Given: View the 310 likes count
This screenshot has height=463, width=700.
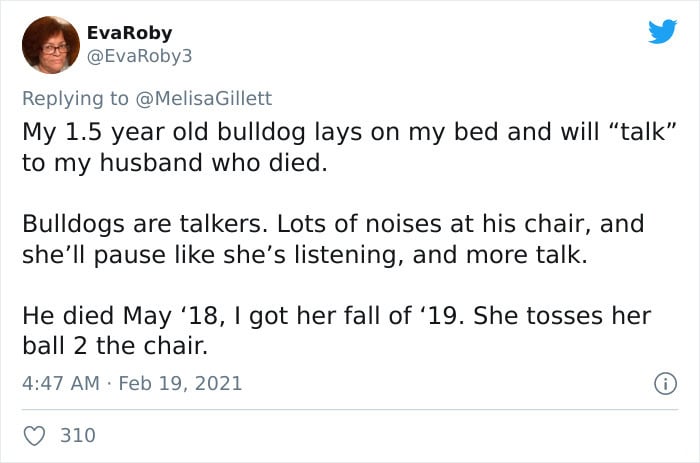Looking at the screenshot, I should (78, 435).
